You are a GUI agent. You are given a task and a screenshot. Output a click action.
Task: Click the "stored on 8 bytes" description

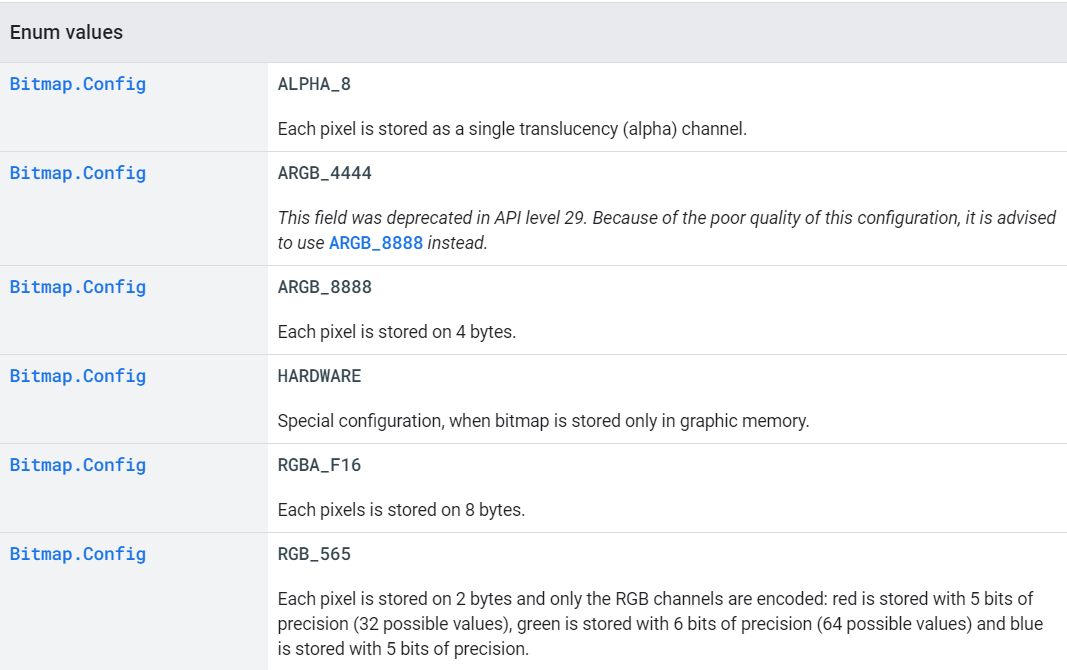(x=401, y=510)
